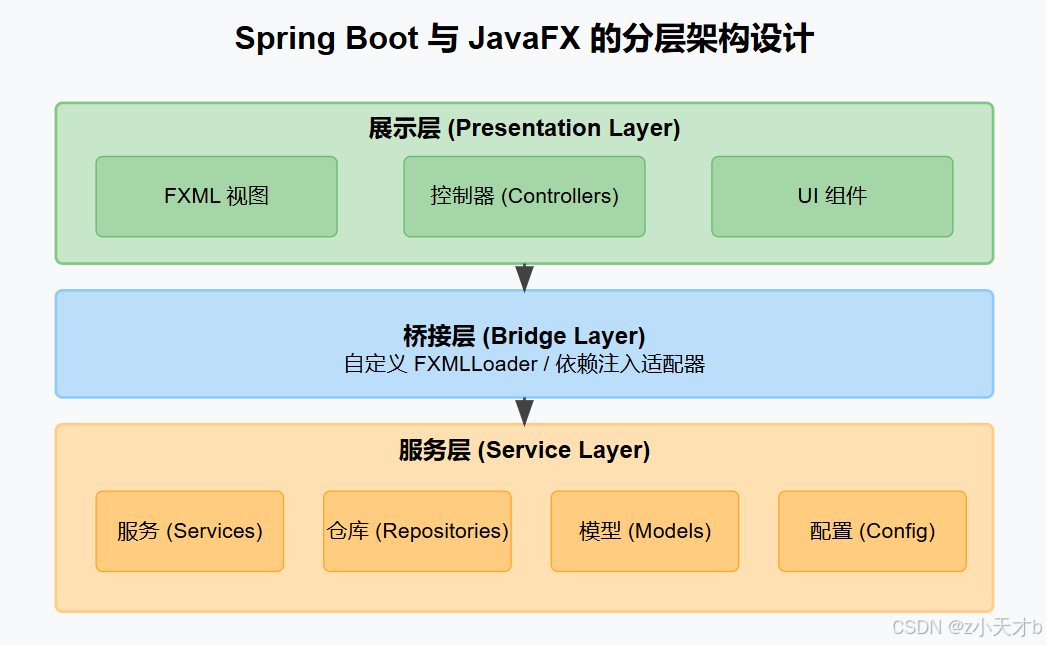Select the 服务层 (Service Layer) container
The height and width of the screenshot is (645, 1046).
tap(524, 517)
